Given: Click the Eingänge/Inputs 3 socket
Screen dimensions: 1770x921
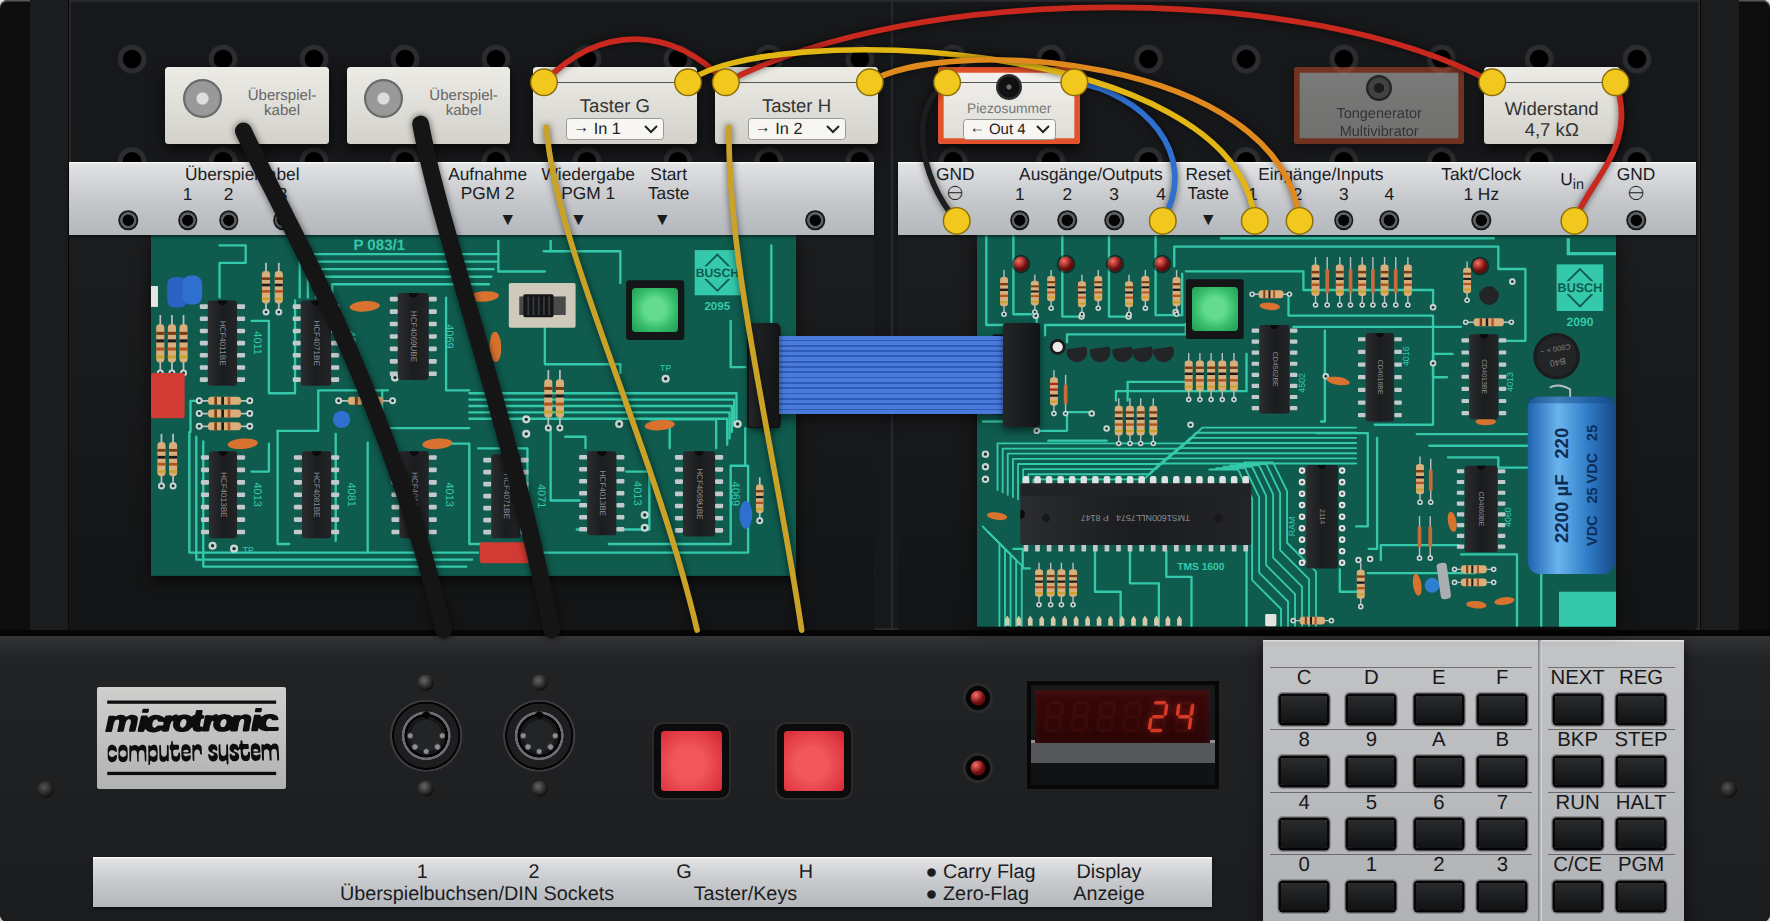Looking at the screenshot, I should (1344, 220).
